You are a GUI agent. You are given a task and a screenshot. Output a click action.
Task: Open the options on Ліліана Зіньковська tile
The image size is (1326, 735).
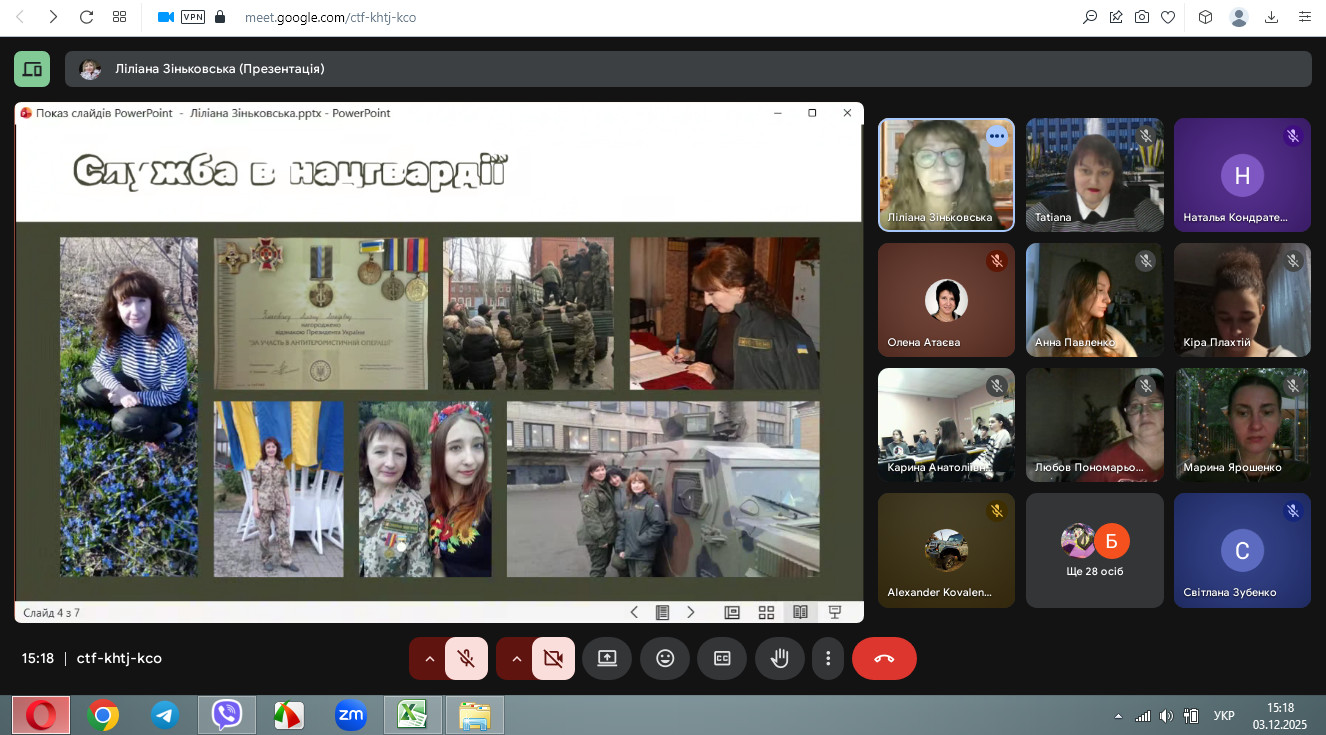coord(996,137)
